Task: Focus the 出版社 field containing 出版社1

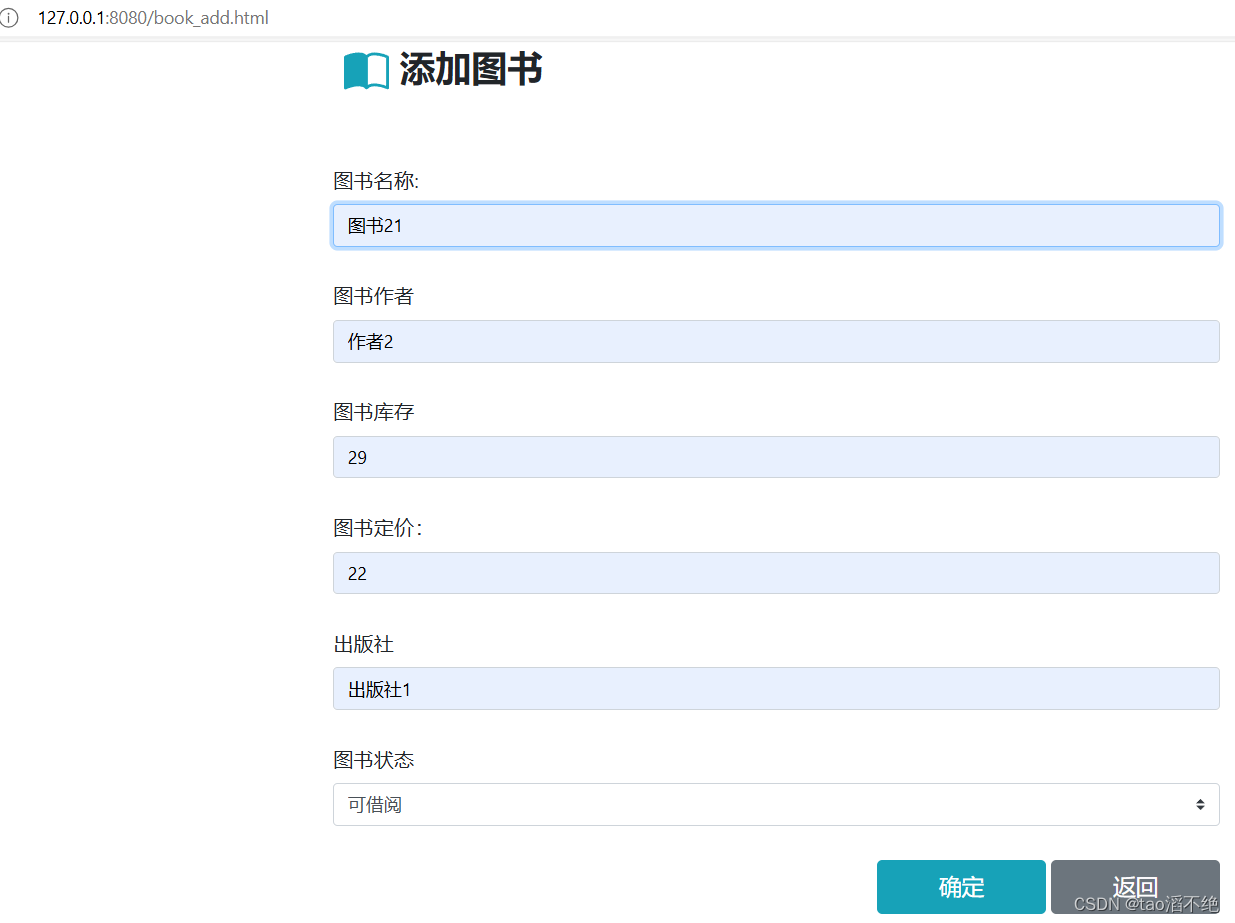Action: point(776,689)
